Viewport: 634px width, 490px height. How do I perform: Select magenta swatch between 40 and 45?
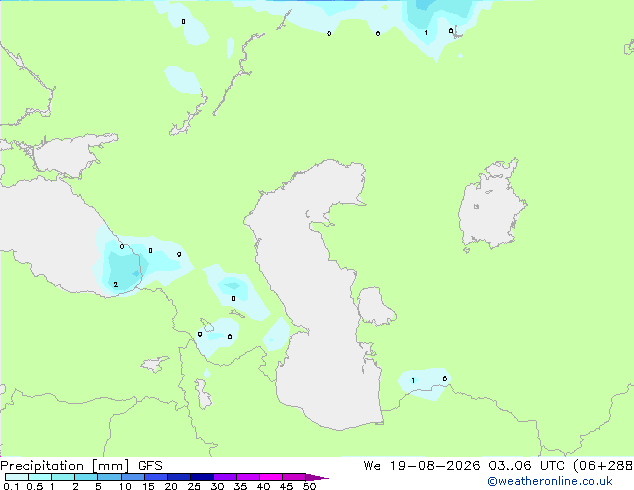tap(271, 477)
